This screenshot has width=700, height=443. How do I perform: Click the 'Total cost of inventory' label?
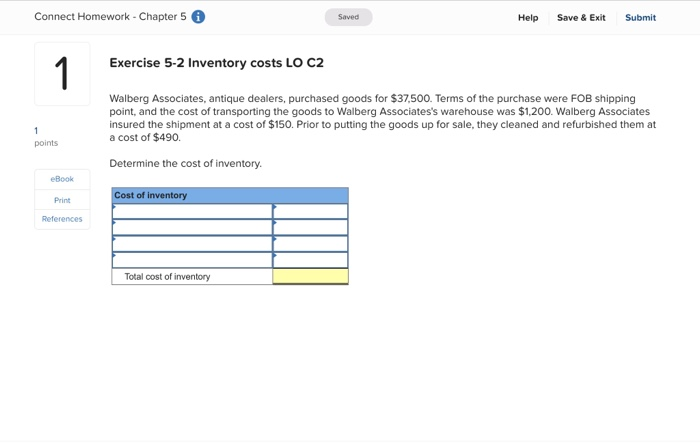point(167,277)
